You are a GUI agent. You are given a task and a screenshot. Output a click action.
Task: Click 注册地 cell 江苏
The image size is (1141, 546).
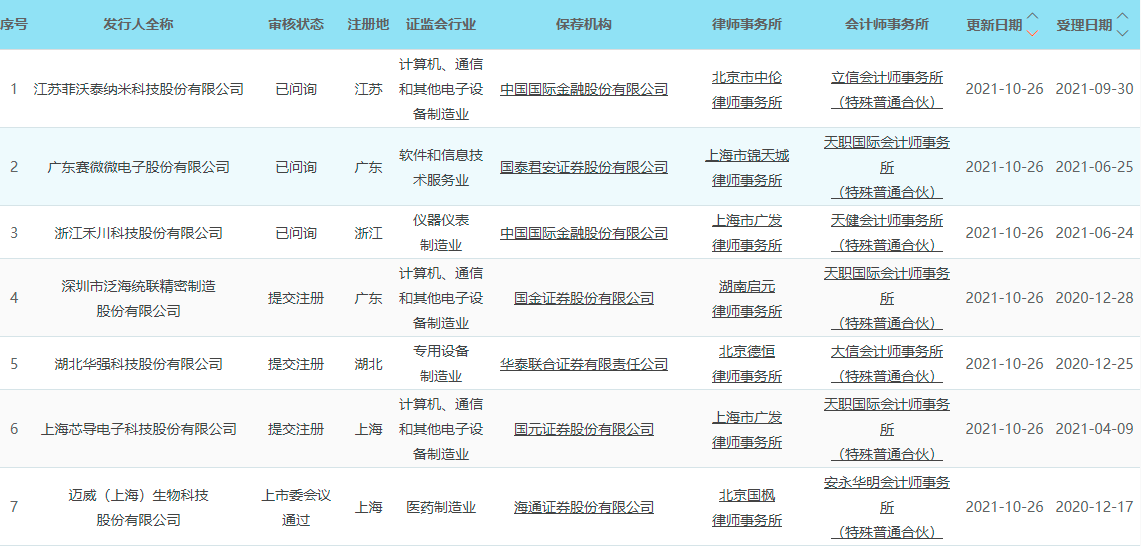pyautogui.click(x=368, y=90)
